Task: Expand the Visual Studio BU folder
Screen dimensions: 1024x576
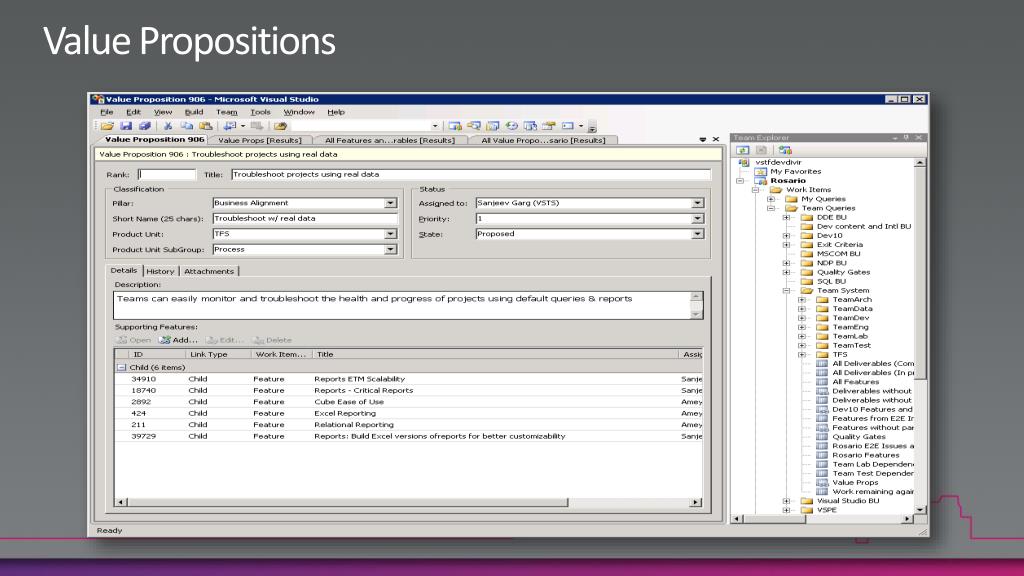Action: (787, 501)
